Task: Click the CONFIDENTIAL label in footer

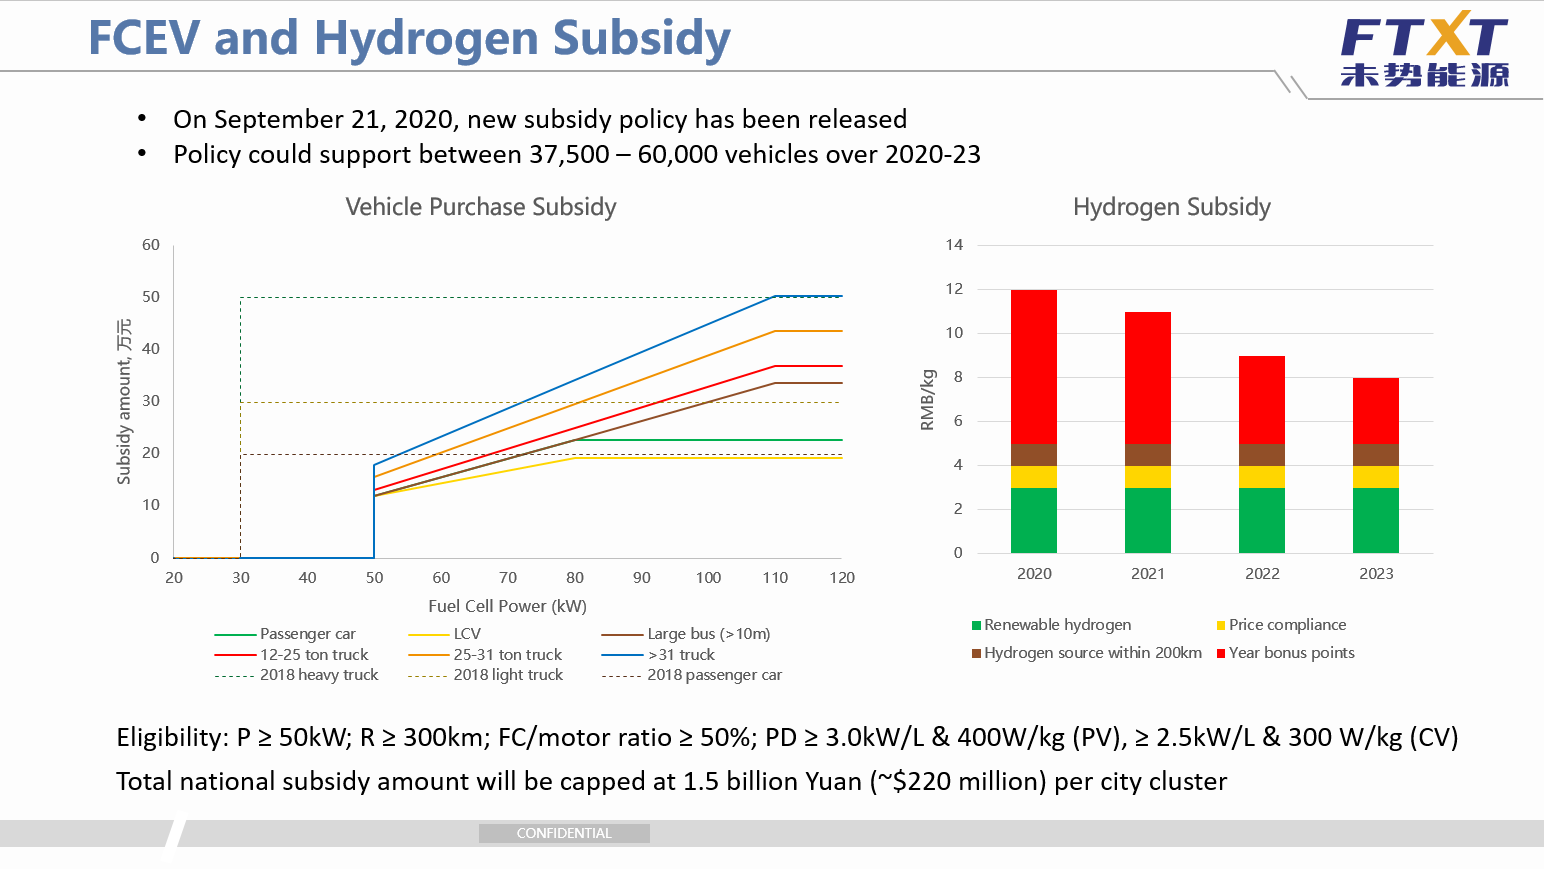Action: pyautogui.click(x=564, y=833)
